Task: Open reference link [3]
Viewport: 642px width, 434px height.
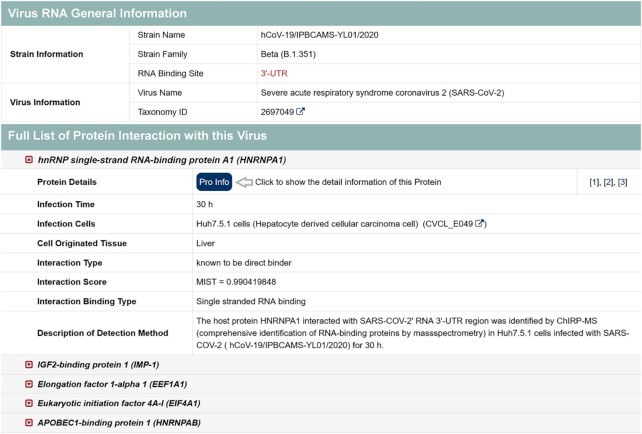Action: 622,182
